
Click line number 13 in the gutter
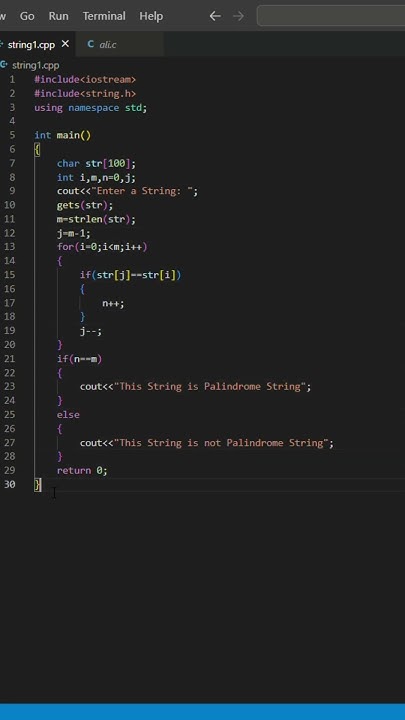10,247
